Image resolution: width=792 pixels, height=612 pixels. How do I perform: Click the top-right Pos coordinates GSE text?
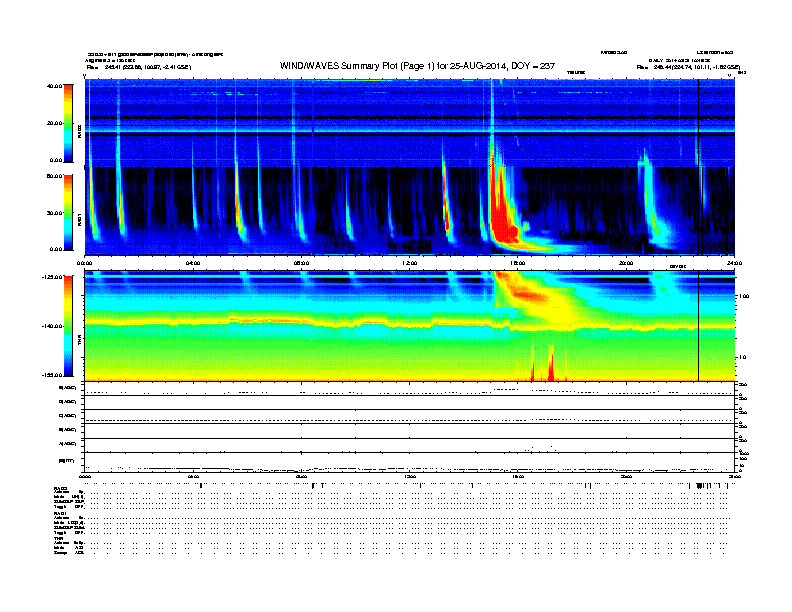pyautogui.click(x=688, y=67)
